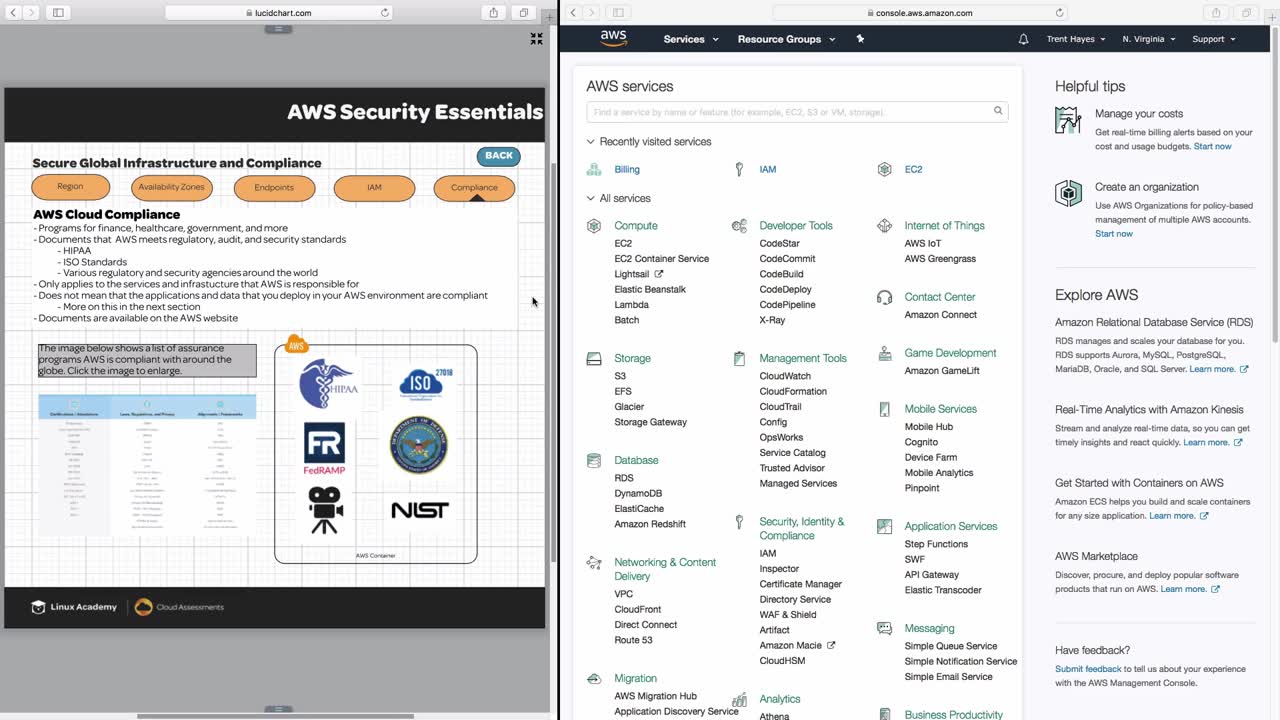Click the Mobile Services phone icon

click(x=884, y=409)
